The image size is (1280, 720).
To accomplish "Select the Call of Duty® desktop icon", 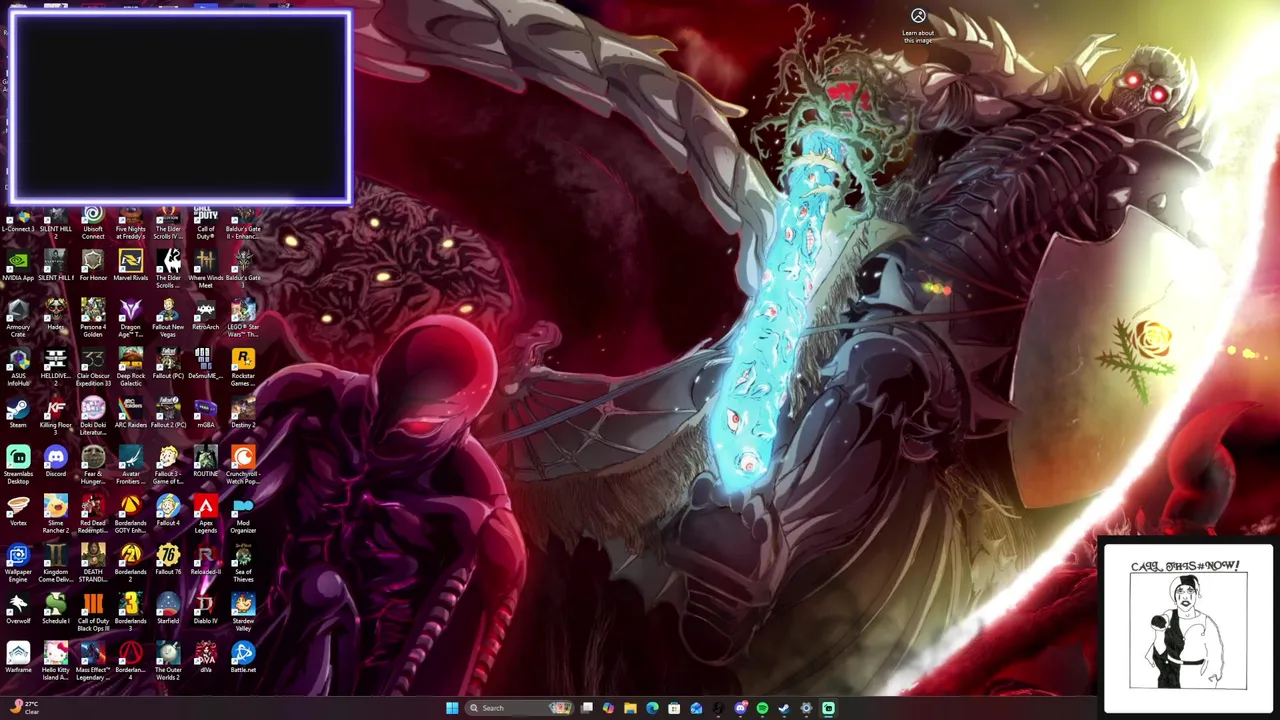I will click(x=205, y=224).
